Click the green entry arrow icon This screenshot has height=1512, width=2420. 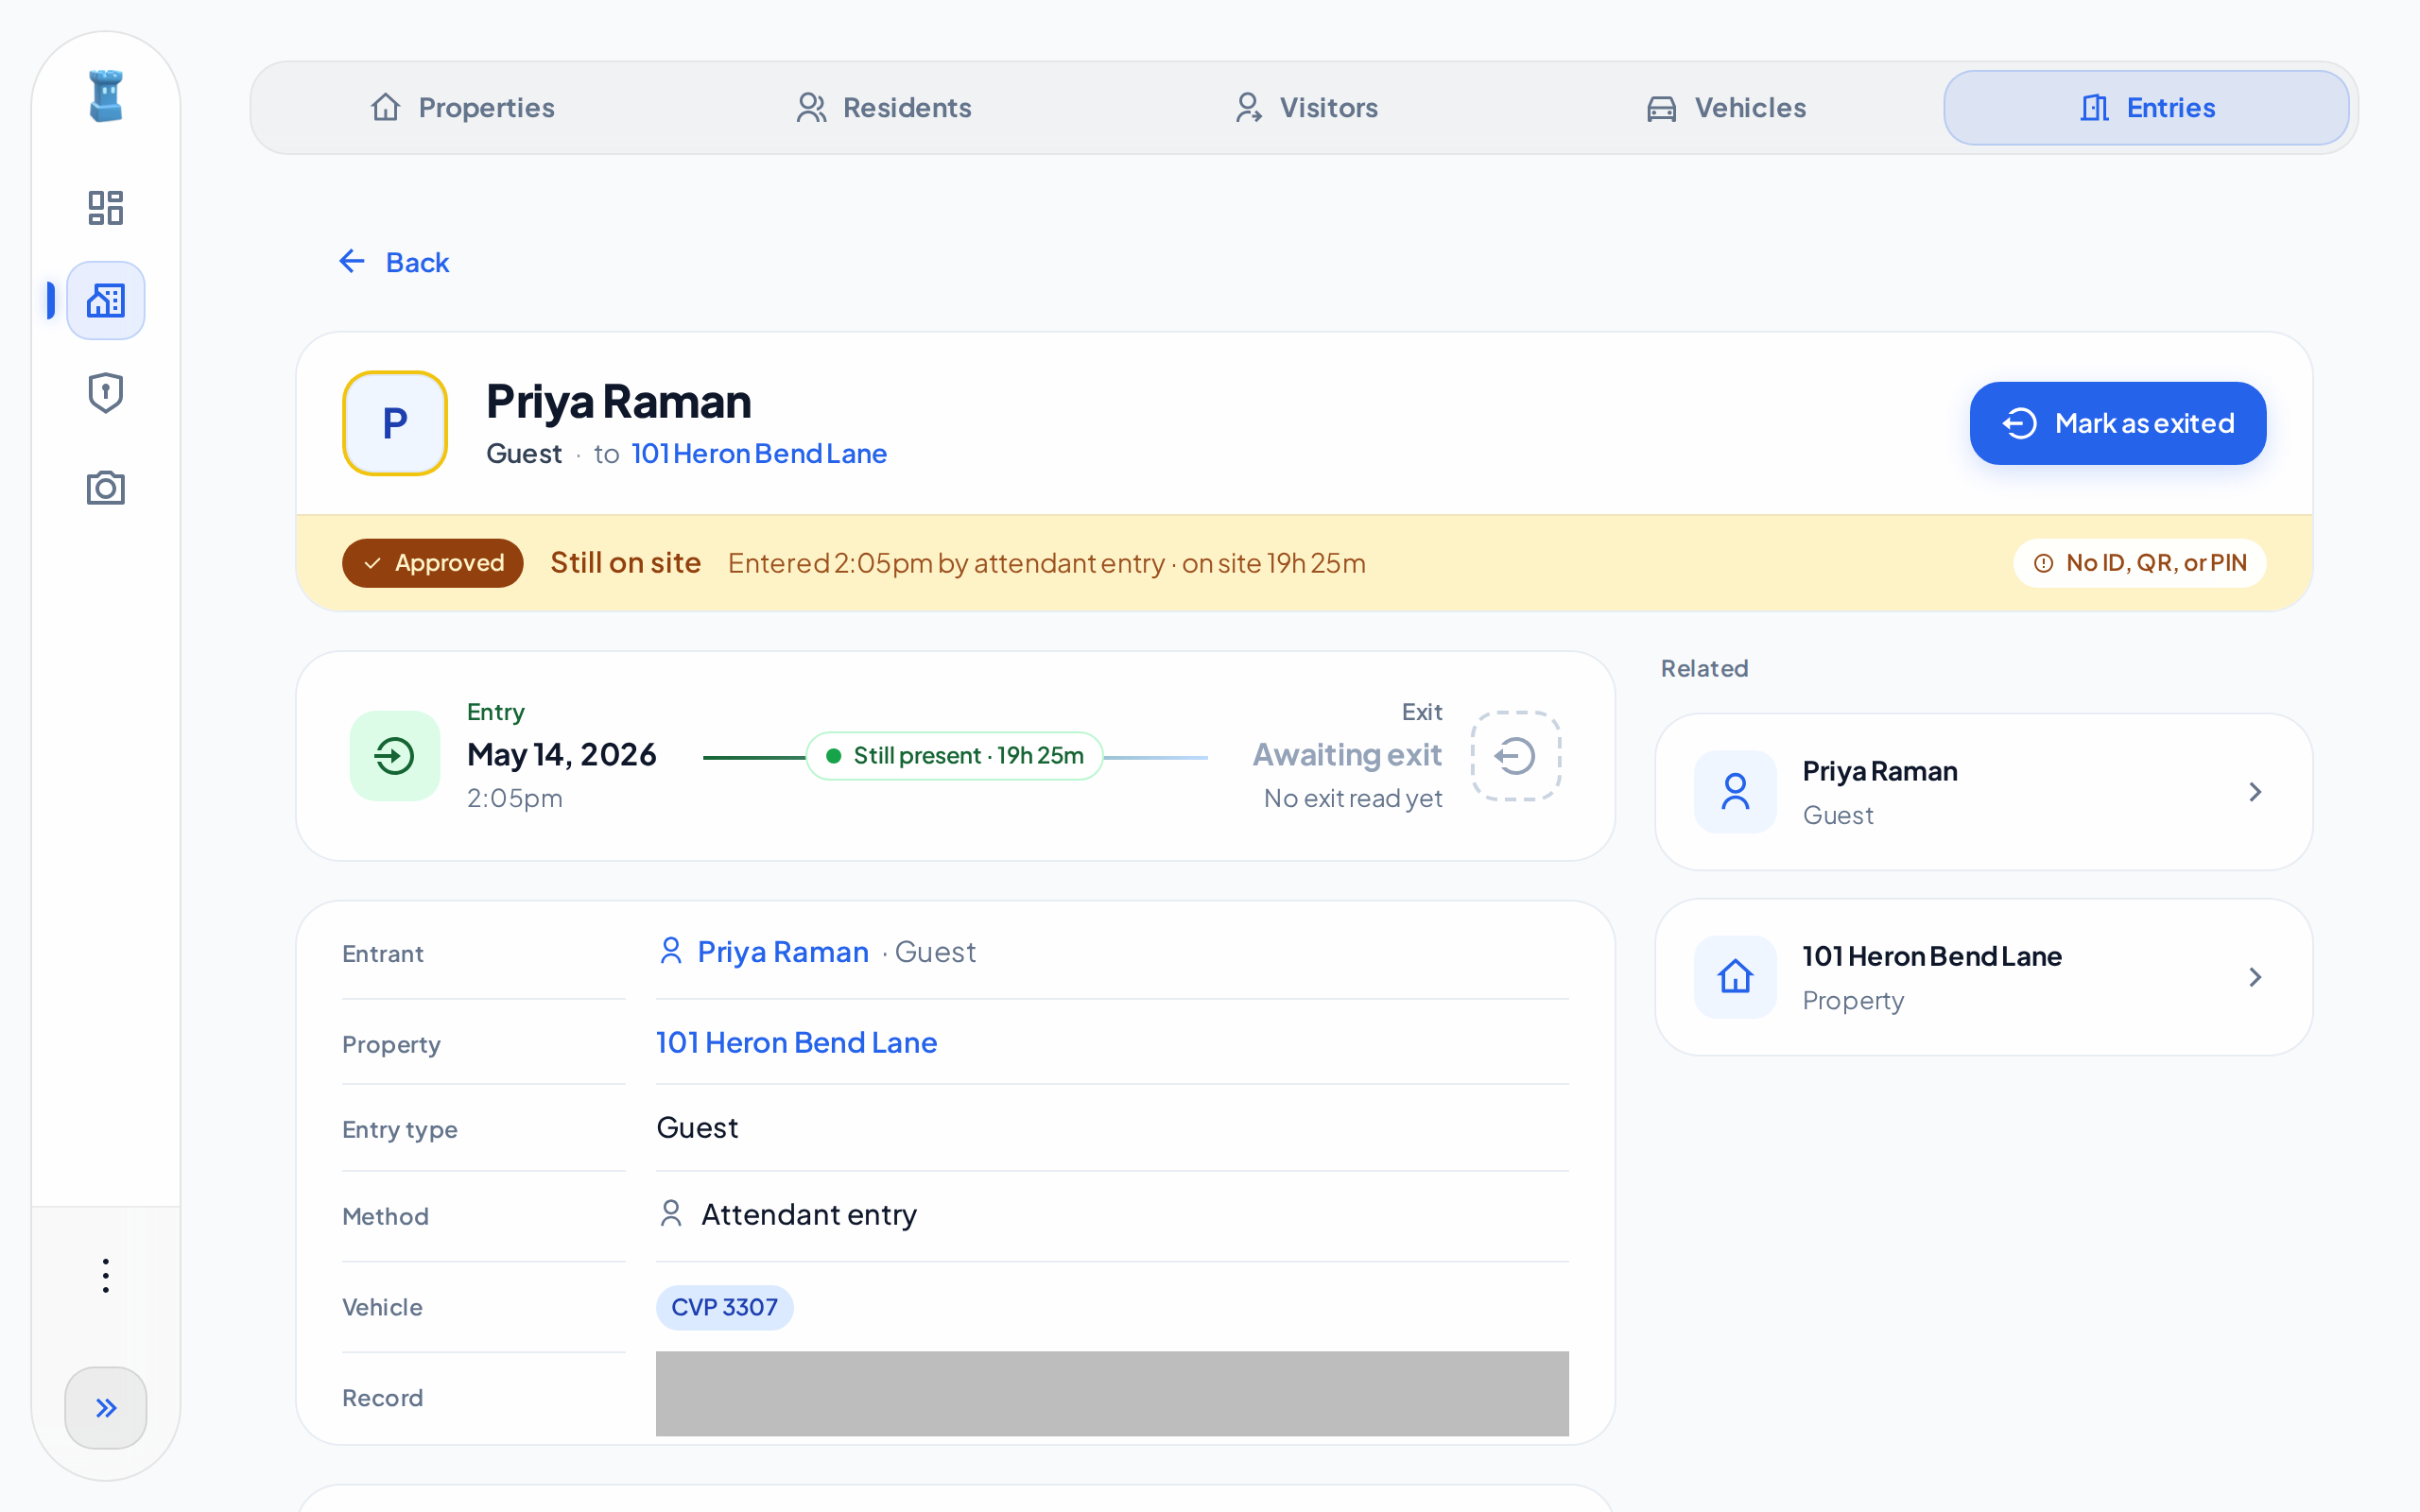pyautogui.click(x=395, y=756)
